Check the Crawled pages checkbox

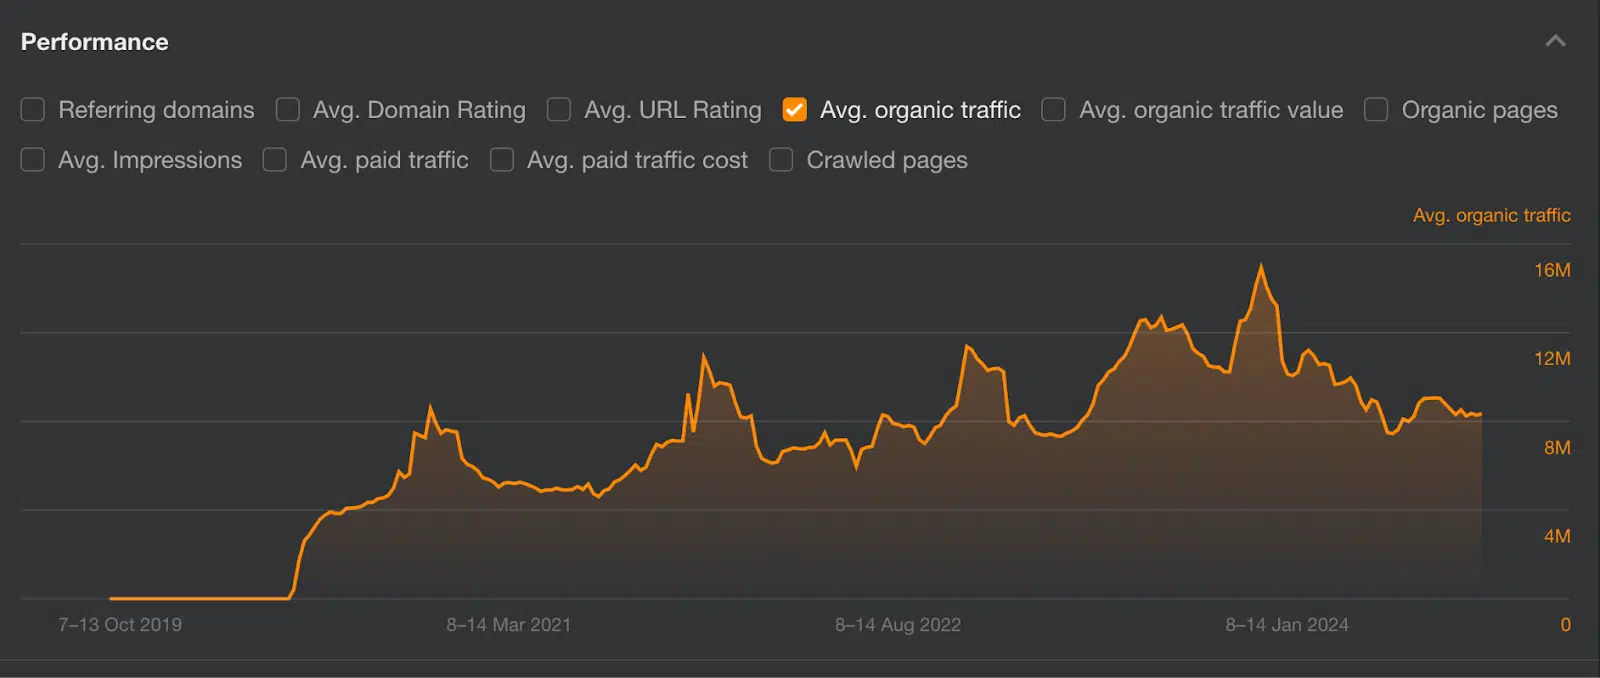tap(781, 160)
